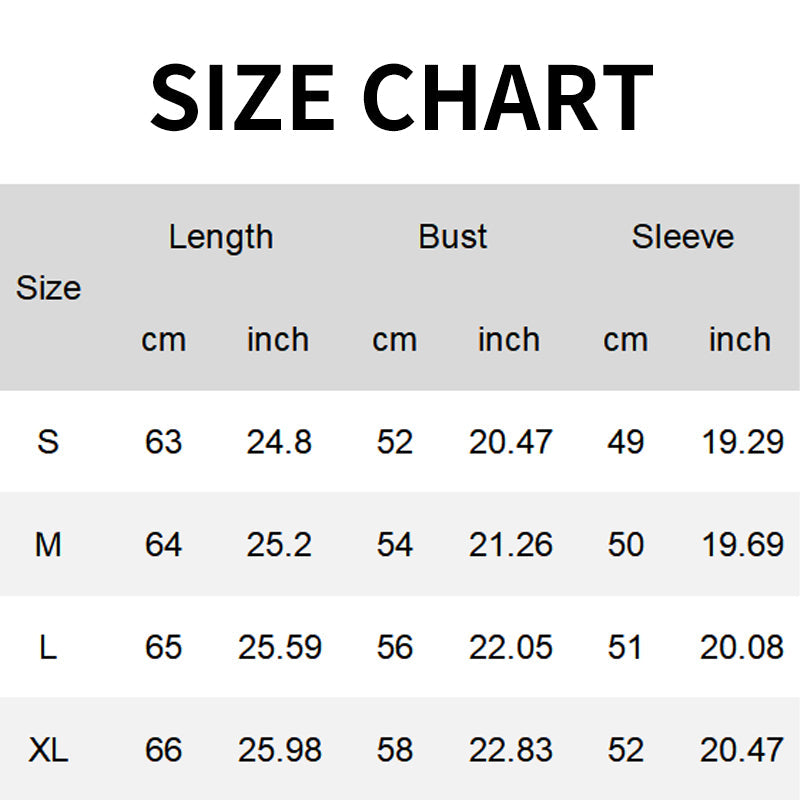Select the XL size row label

click(48, 749)
